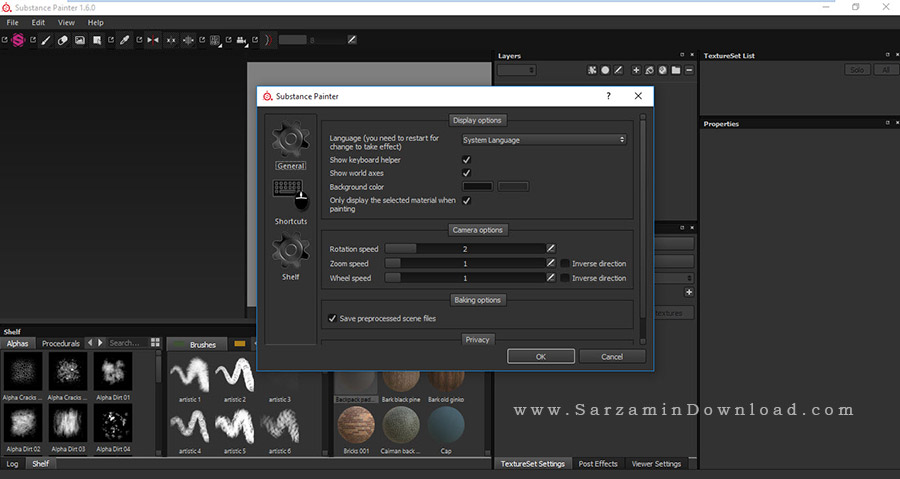Click the Zoom speed slider

(465, 263)
